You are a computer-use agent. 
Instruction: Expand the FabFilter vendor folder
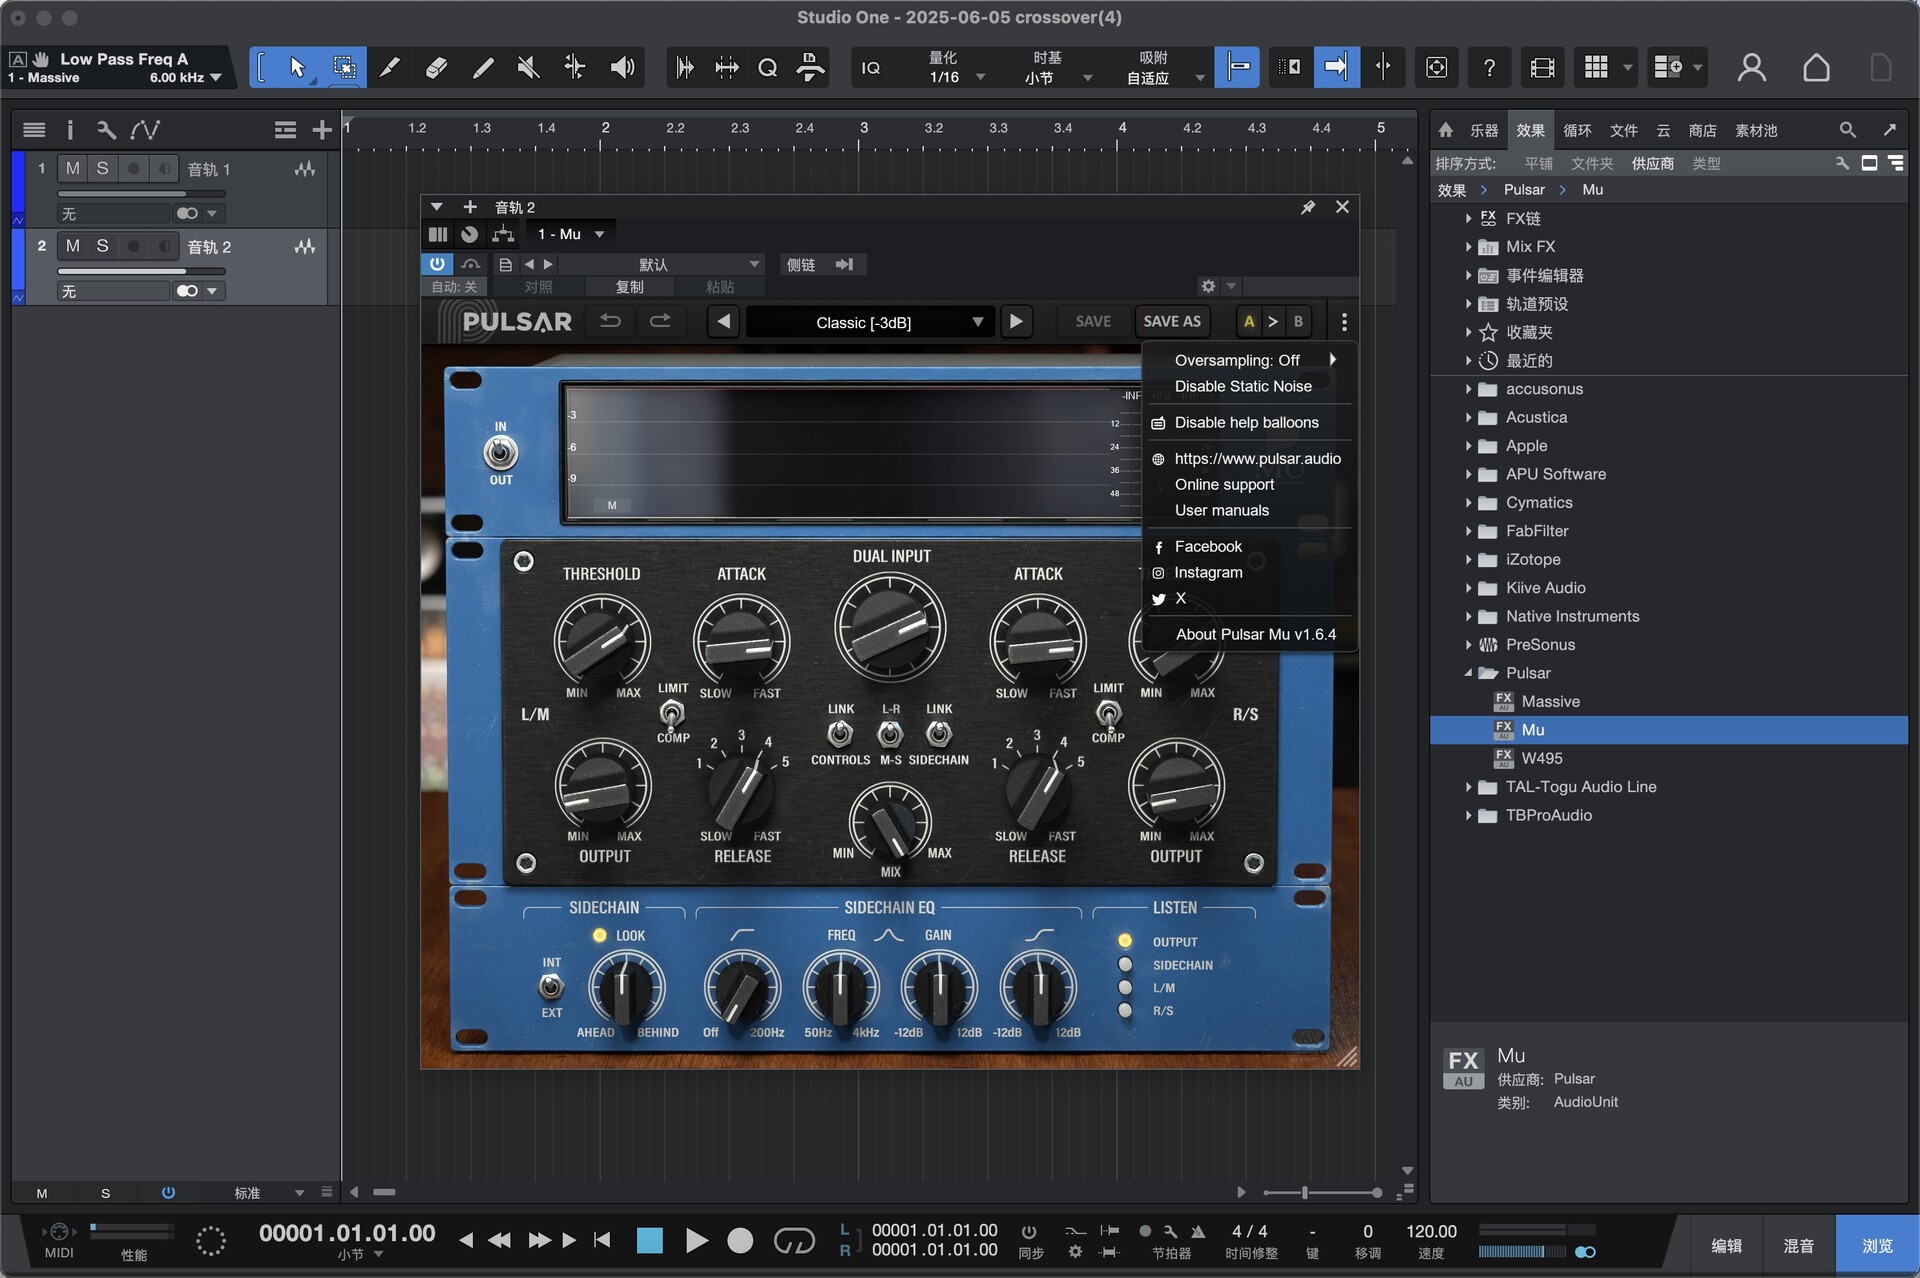pyautogui.click(x=1468, y=531)
